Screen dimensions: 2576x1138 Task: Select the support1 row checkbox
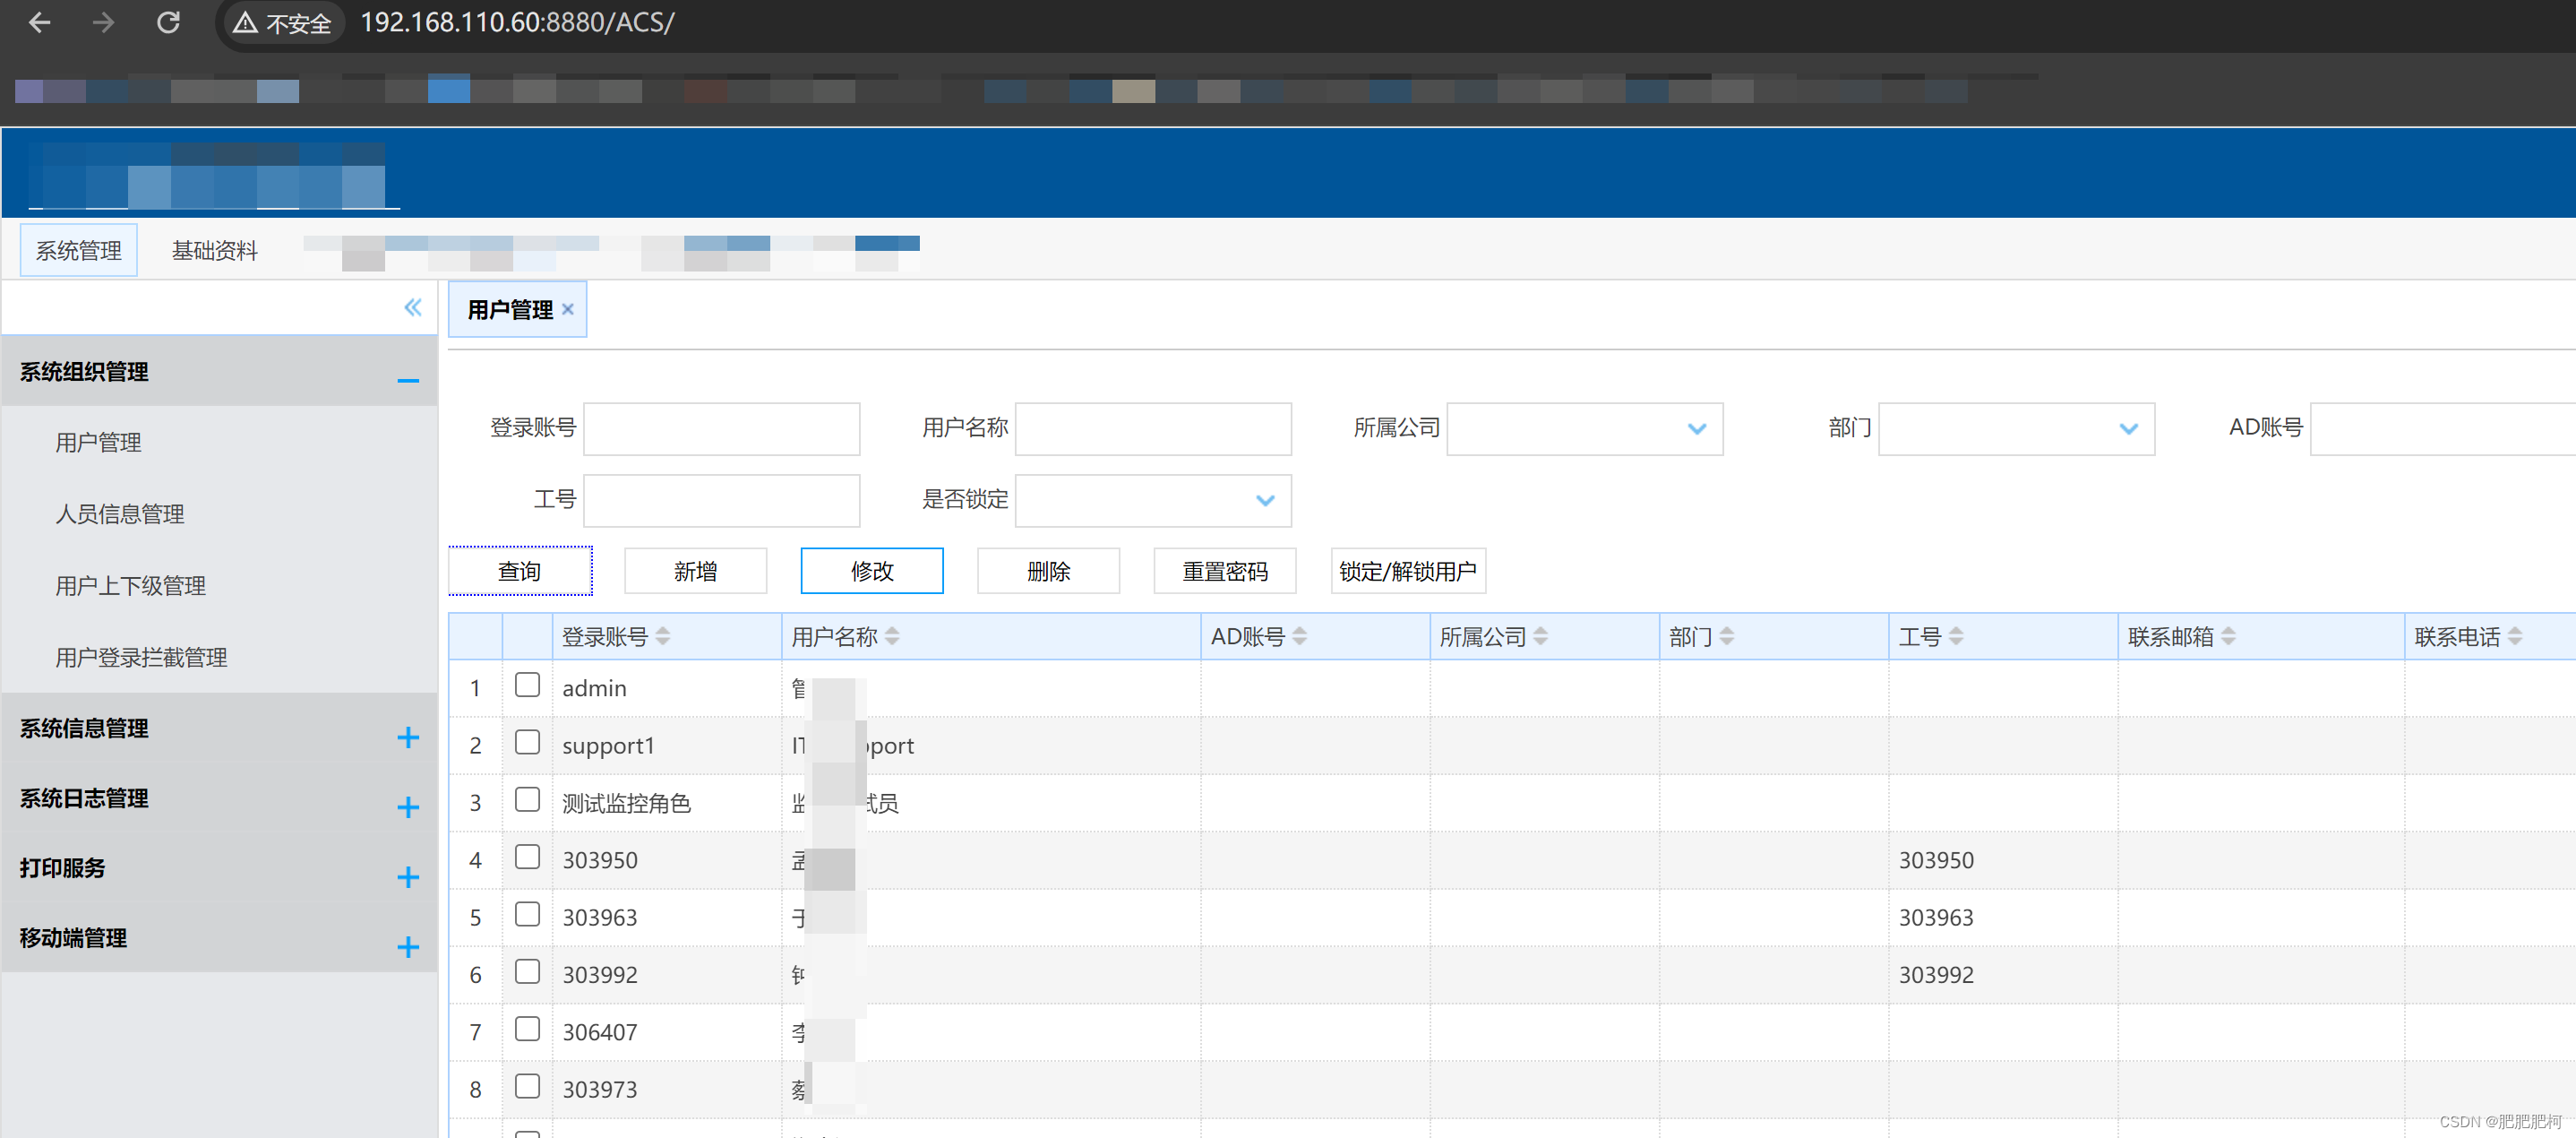(x=527, y=742)
